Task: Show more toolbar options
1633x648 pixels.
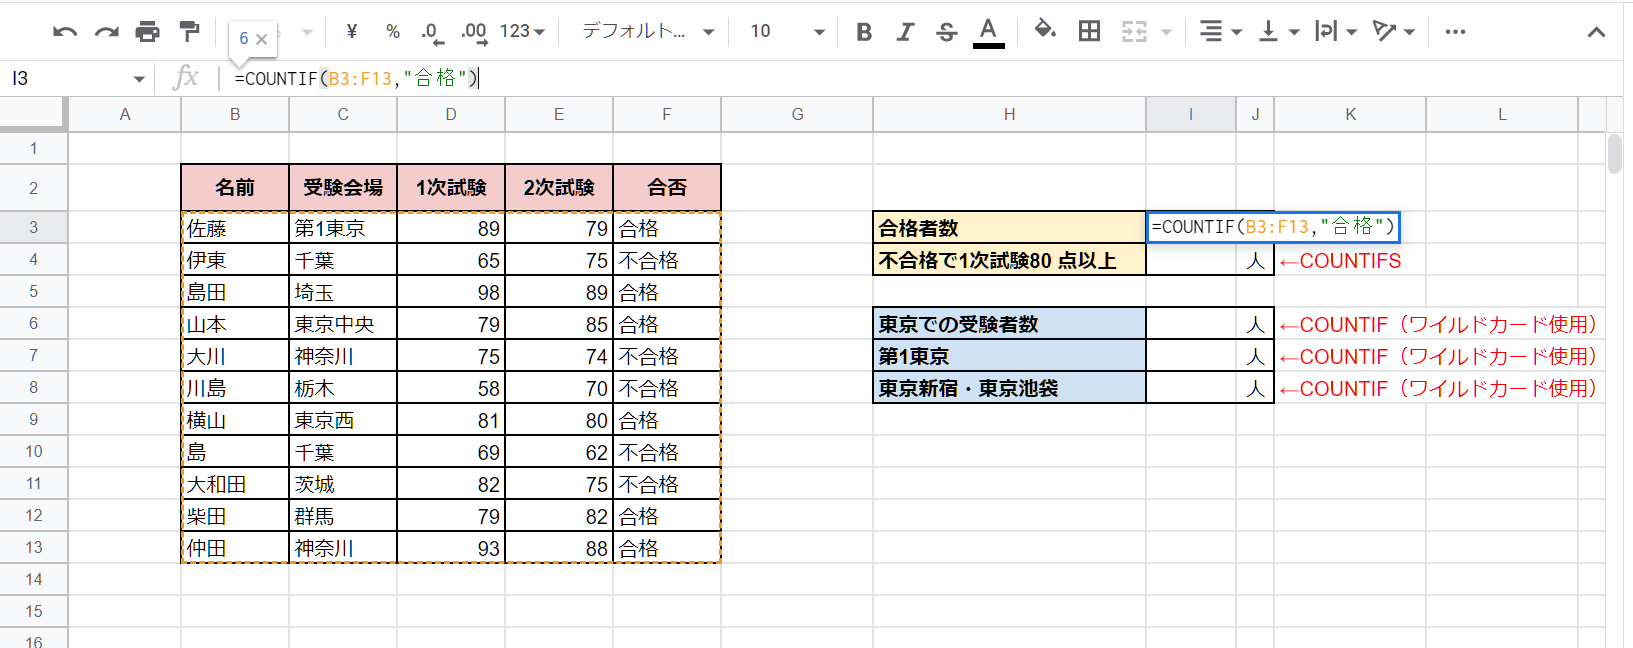Action: [1455, 32]
